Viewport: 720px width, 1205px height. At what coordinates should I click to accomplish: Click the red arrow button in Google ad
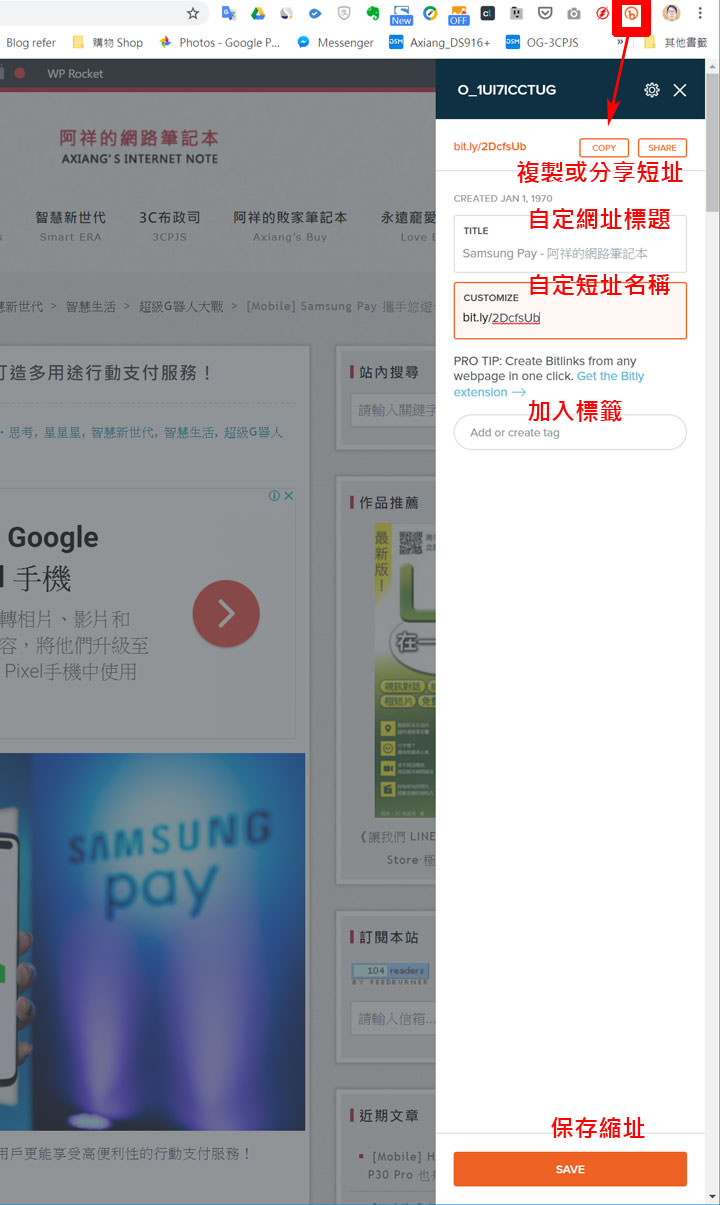pos(226,613)
